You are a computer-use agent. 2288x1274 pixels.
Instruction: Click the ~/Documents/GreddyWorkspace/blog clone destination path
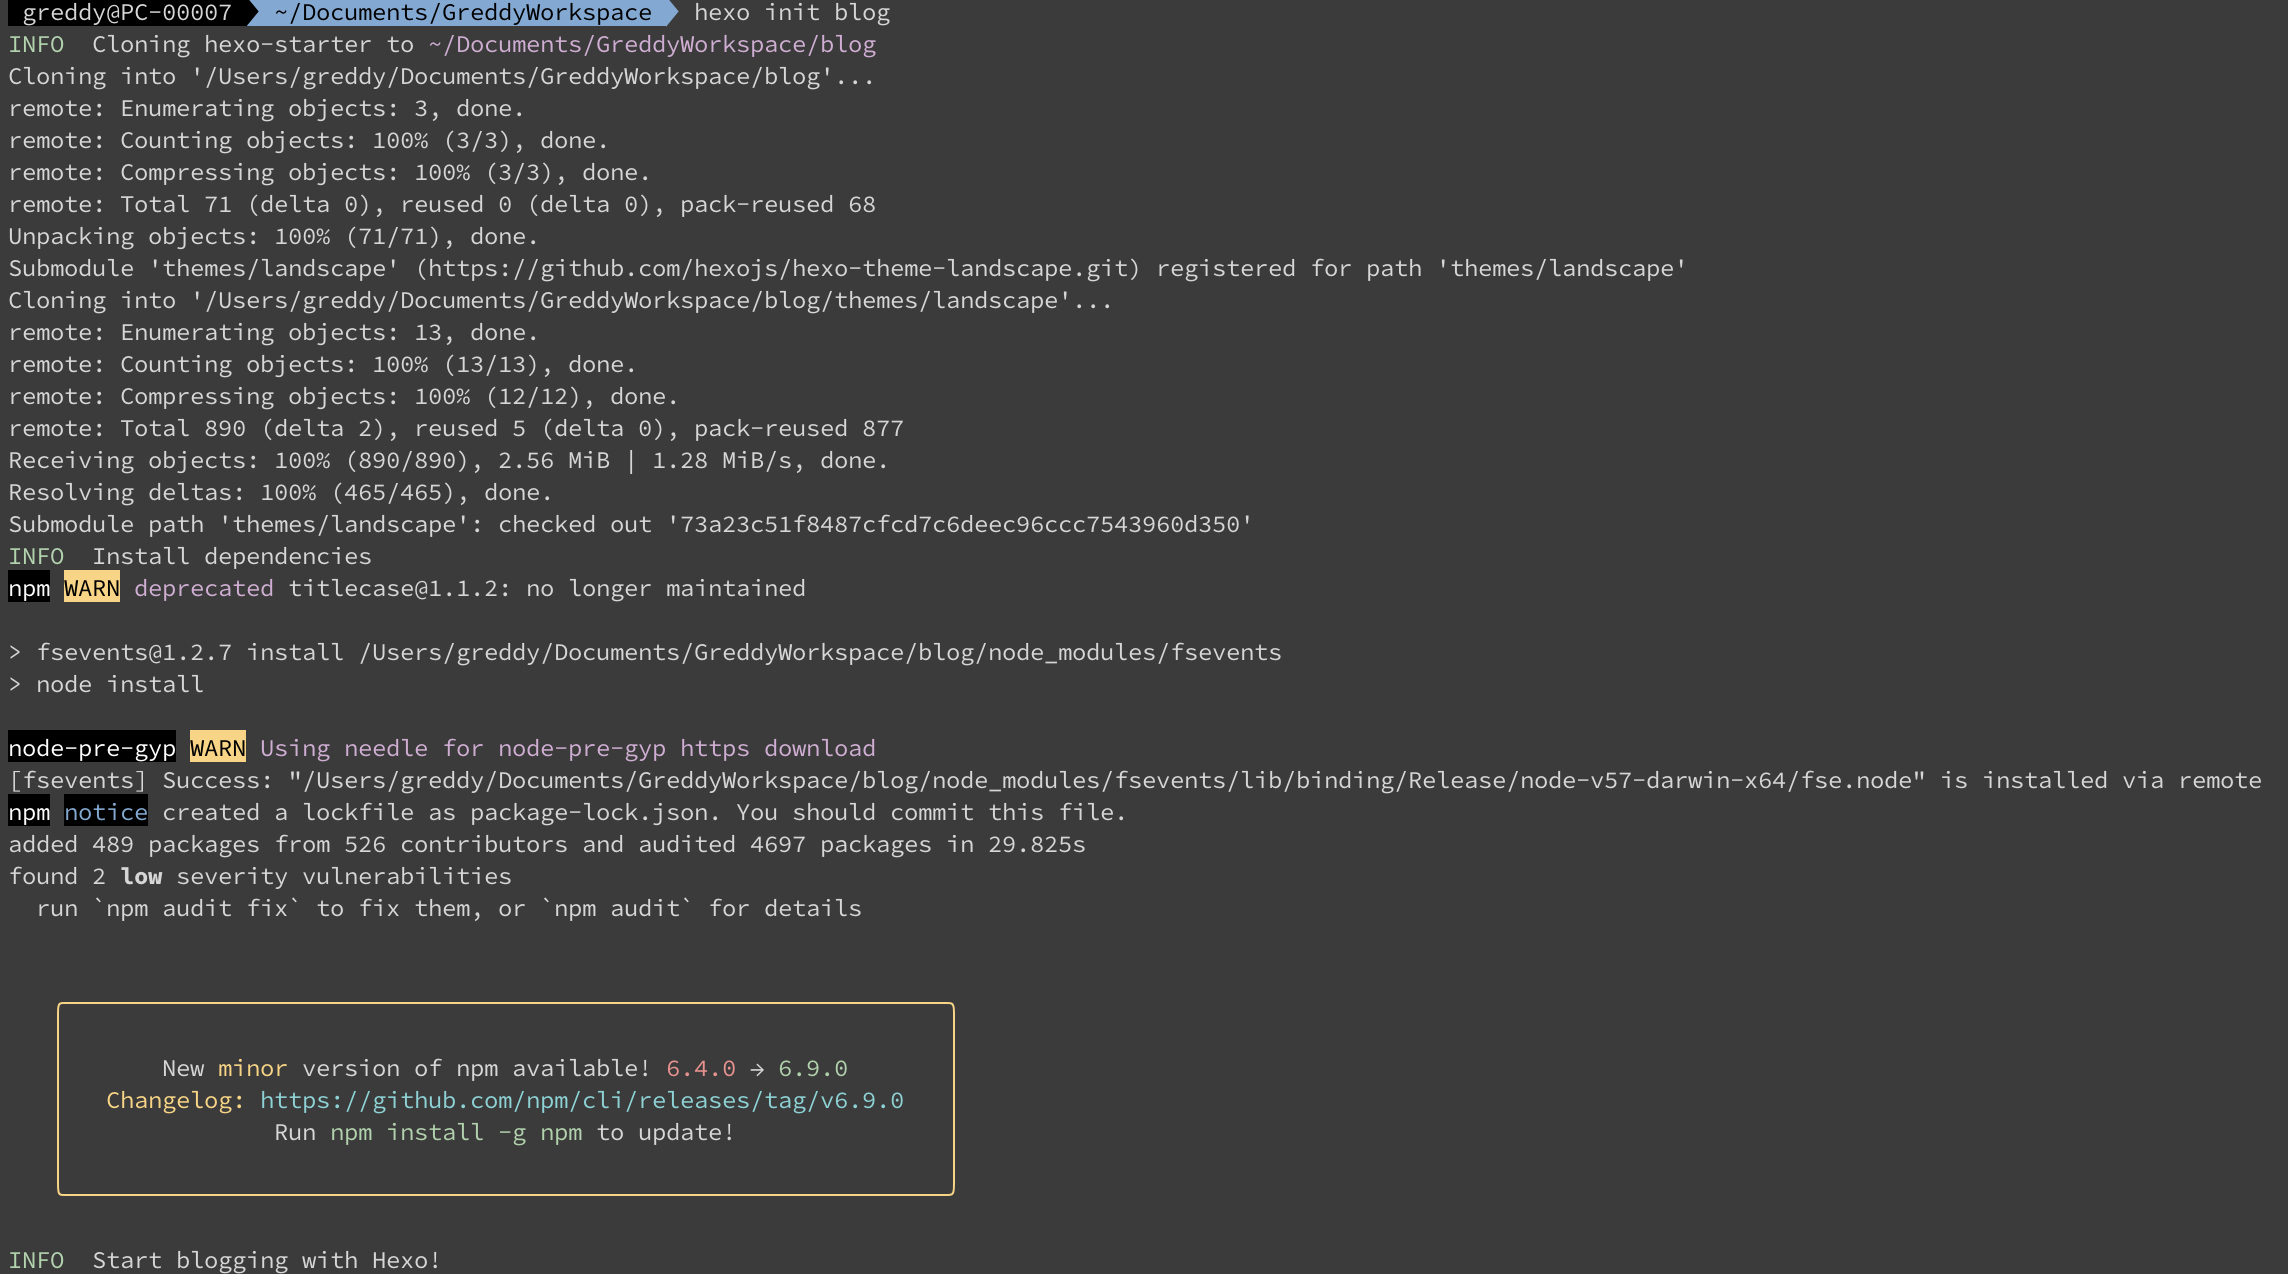652,44
